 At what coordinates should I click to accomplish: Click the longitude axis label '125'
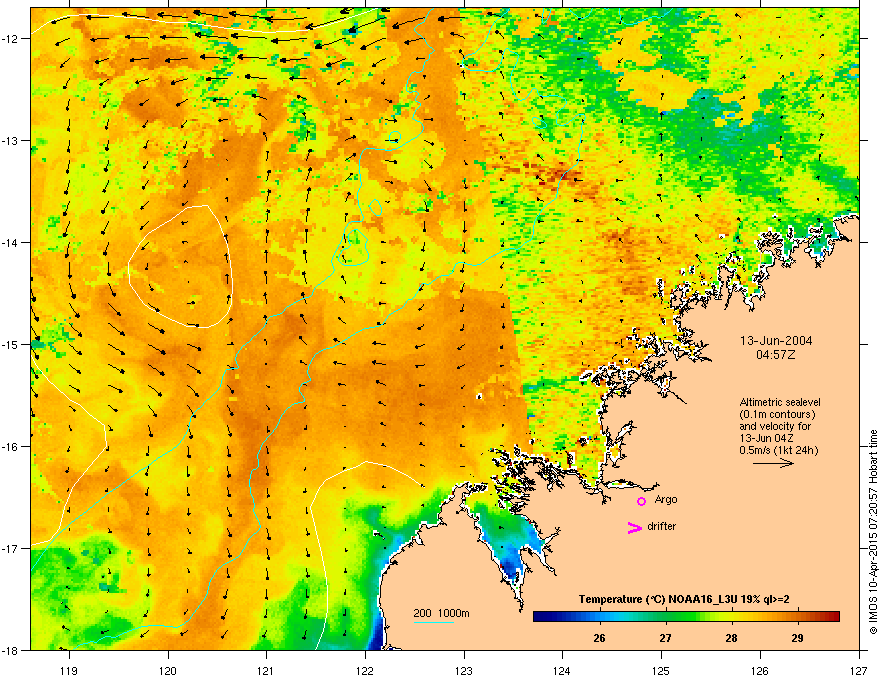(661, 670)
